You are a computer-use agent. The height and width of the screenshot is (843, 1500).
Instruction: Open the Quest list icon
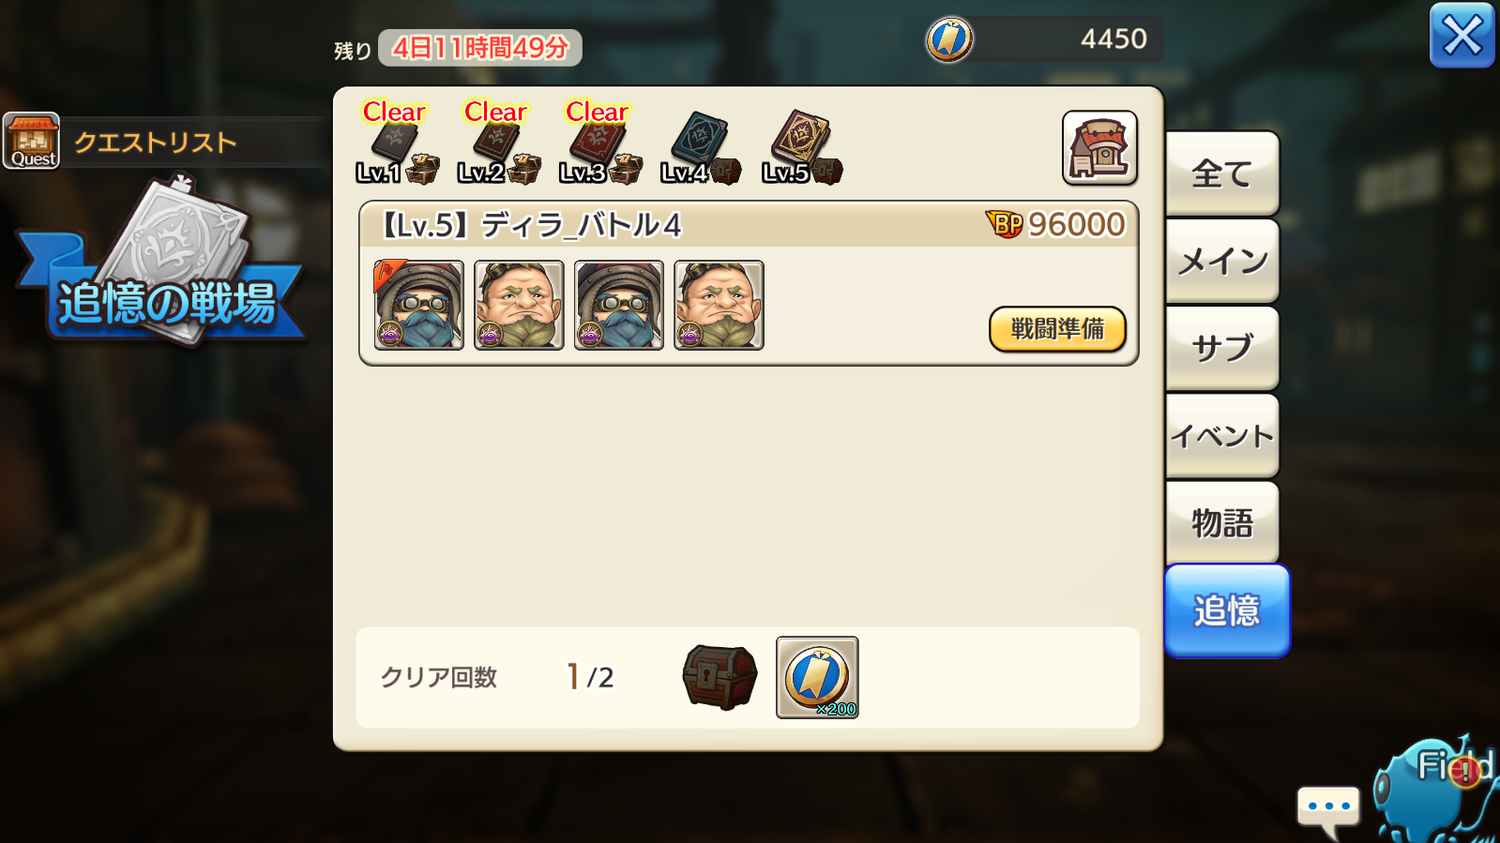coord(32,141)
